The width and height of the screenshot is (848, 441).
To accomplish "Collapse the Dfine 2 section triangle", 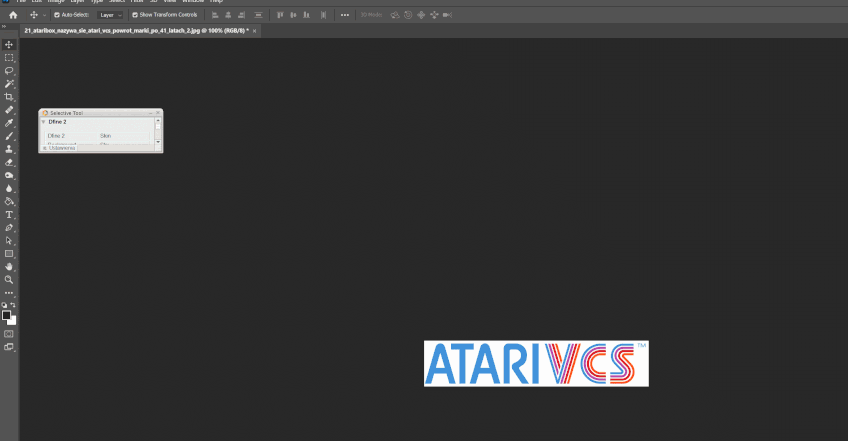I will 43,122.
